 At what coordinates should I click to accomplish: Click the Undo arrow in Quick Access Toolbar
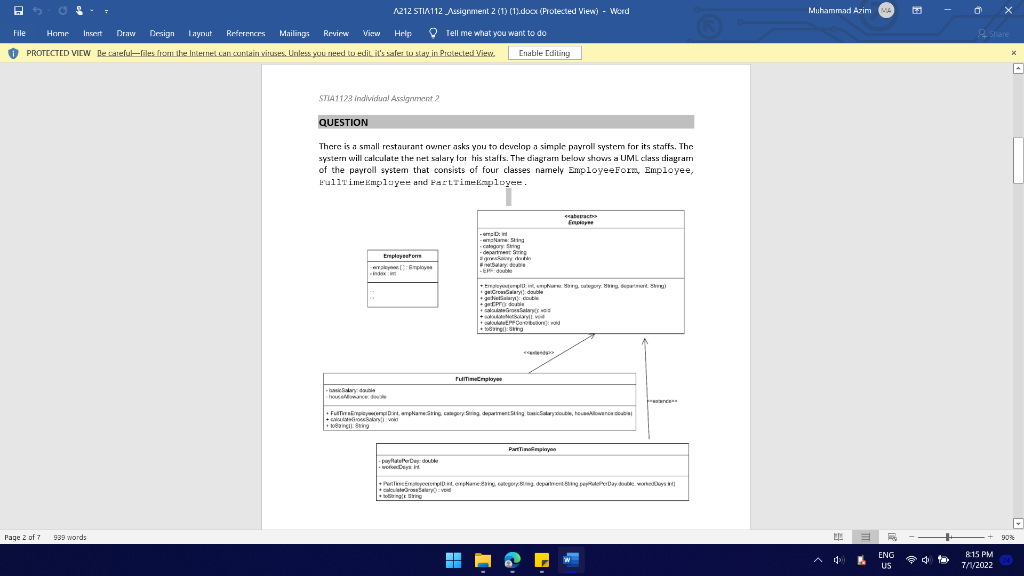(x=37, y=10)
